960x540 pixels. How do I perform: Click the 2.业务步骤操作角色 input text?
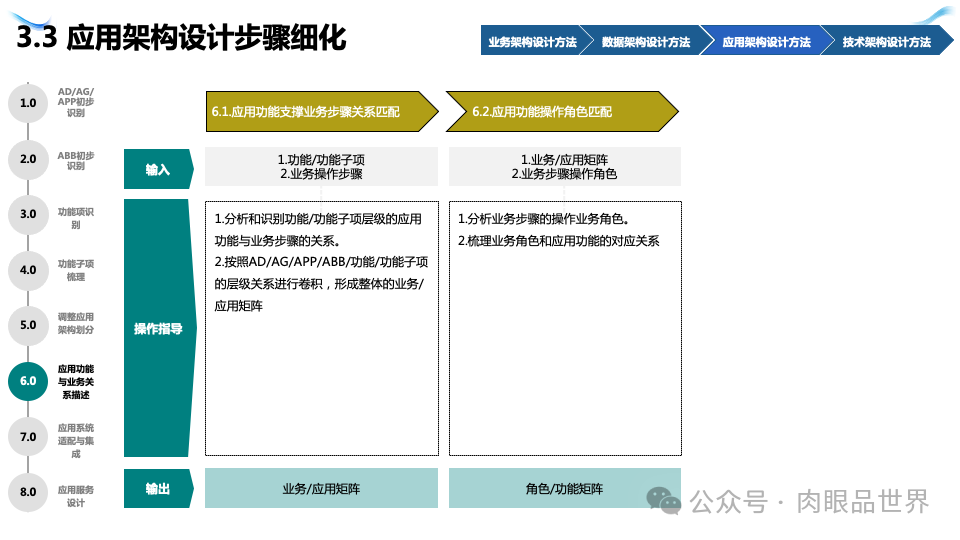coord(564,174)
